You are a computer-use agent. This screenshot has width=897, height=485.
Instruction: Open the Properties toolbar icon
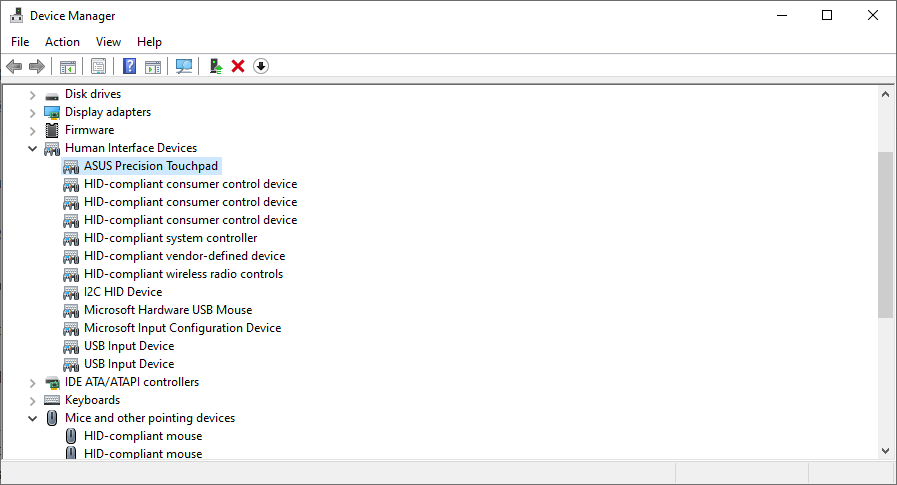click(x=98, y=66)
